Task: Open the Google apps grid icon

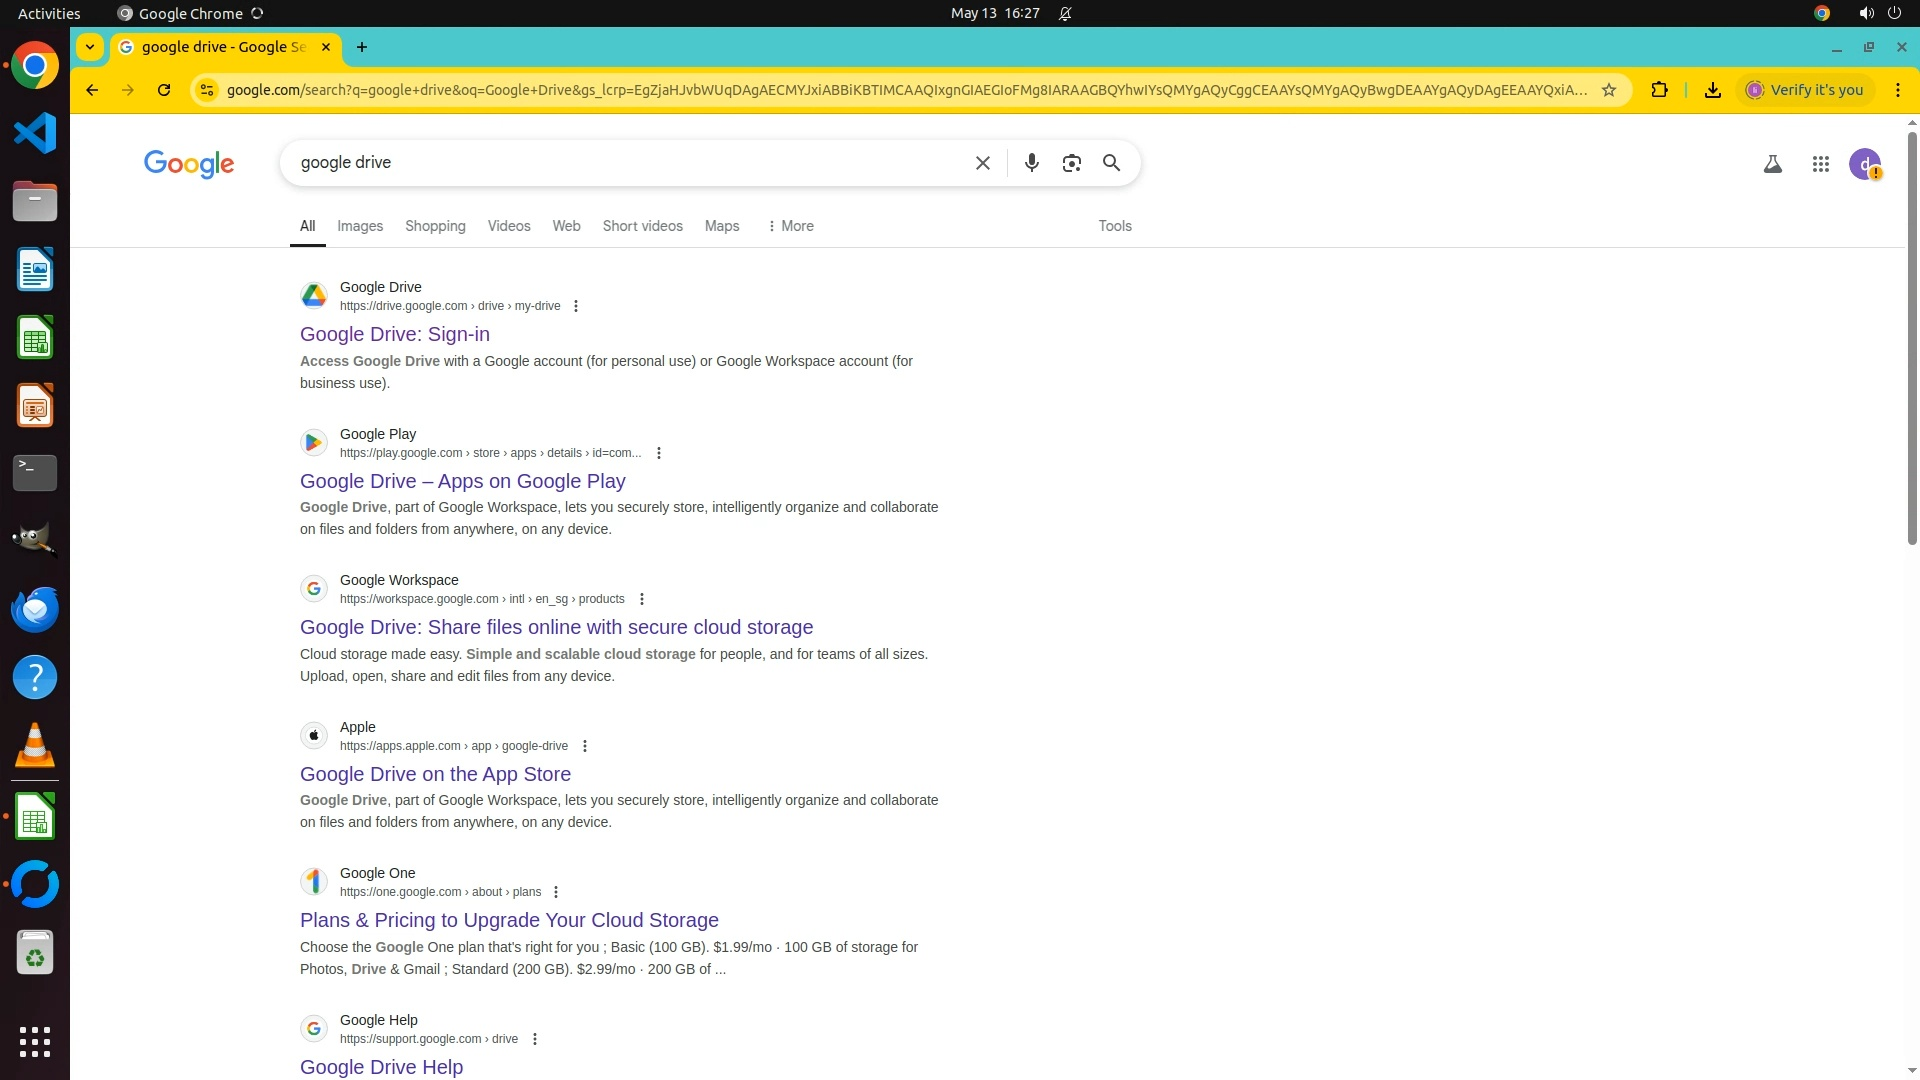Action: [x=1820, y=164]
